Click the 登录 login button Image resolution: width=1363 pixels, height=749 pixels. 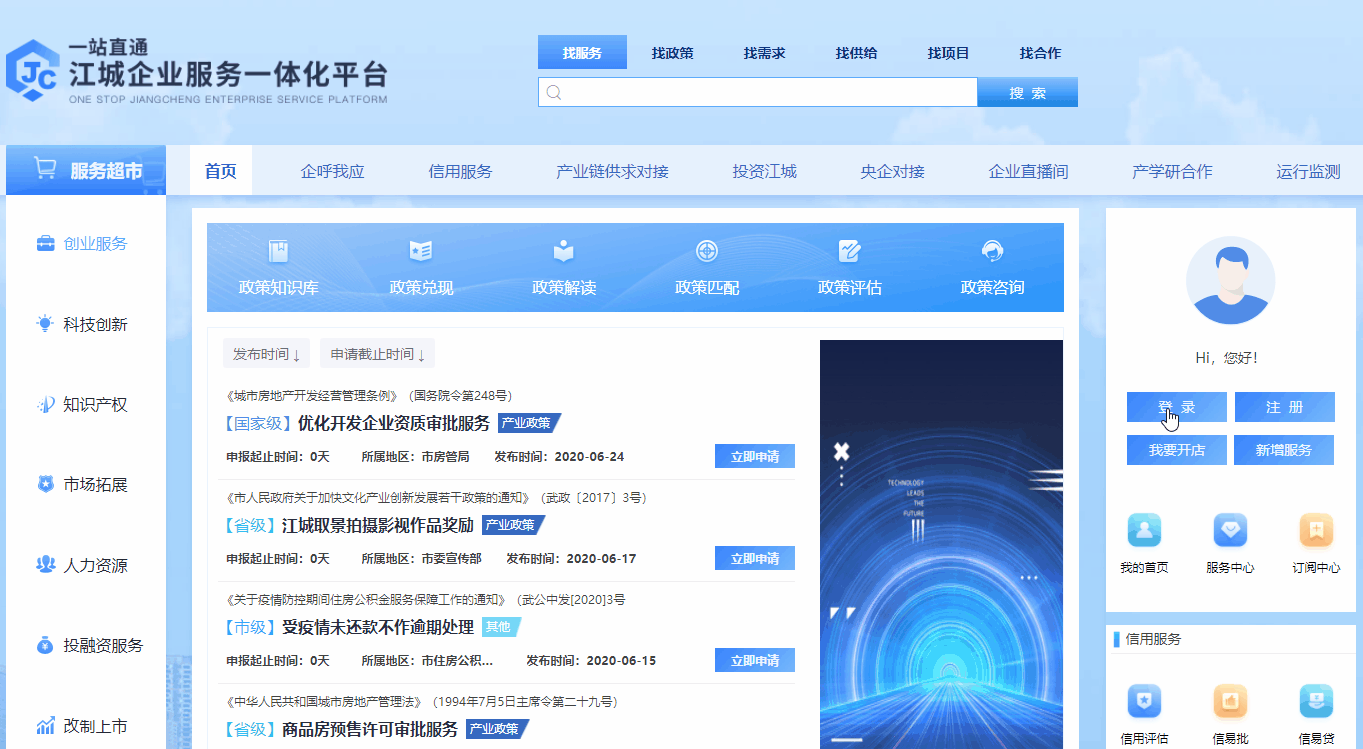coord(1176,407)
